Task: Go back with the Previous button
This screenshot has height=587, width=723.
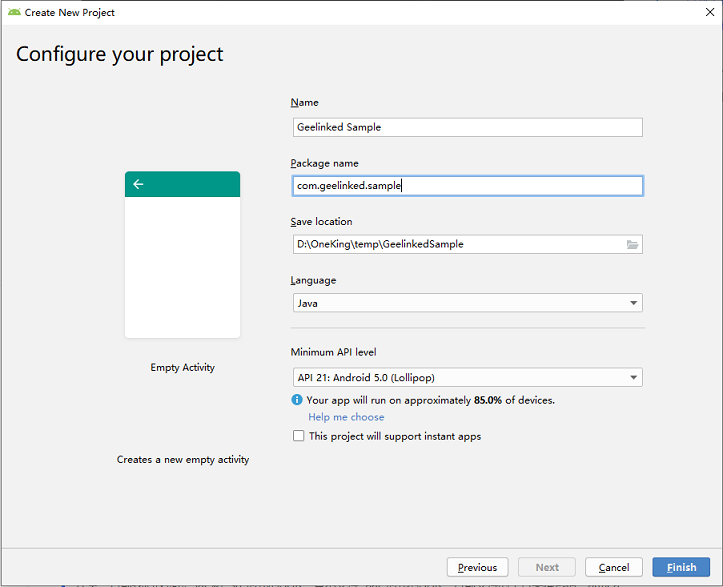Action: click(x=477, y=567)
